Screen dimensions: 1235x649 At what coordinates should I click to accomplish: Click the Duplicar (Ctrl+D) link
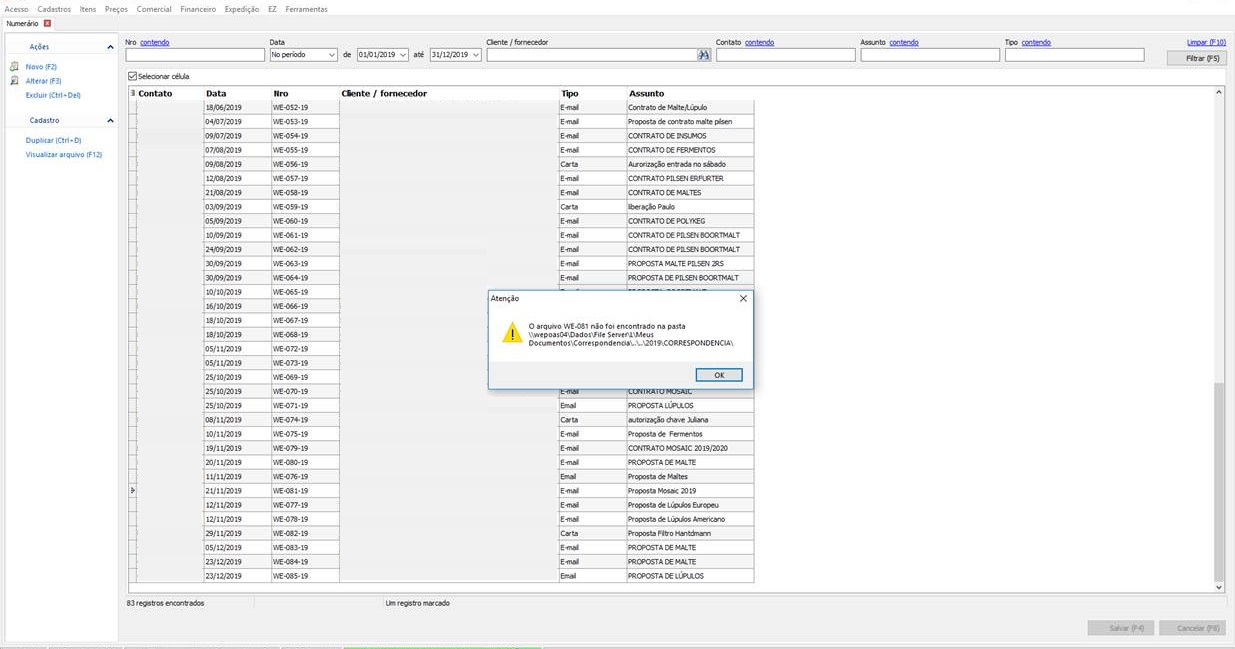click(54, 141)
